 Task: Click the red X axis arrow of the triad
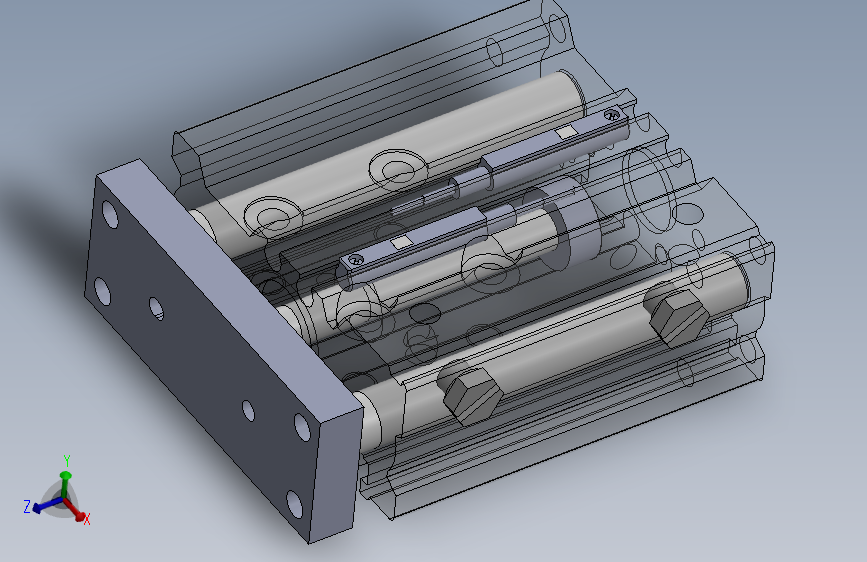tap(76, 511)
